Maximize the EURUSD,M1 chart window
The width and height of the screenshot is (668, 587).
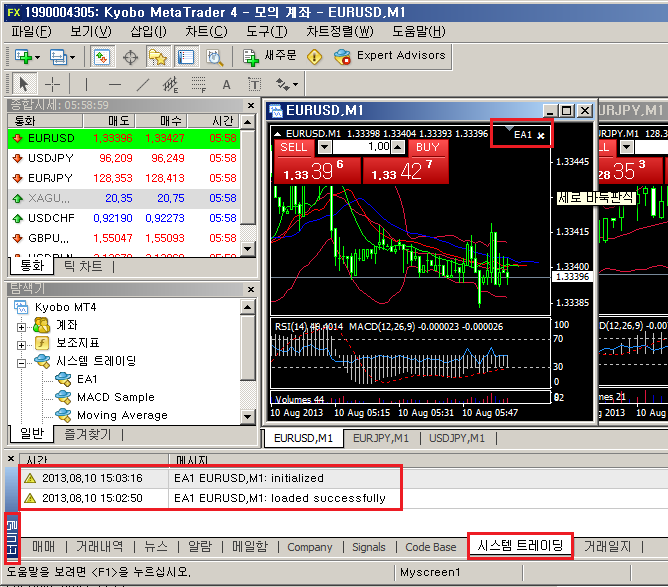[x=567, y=111]
